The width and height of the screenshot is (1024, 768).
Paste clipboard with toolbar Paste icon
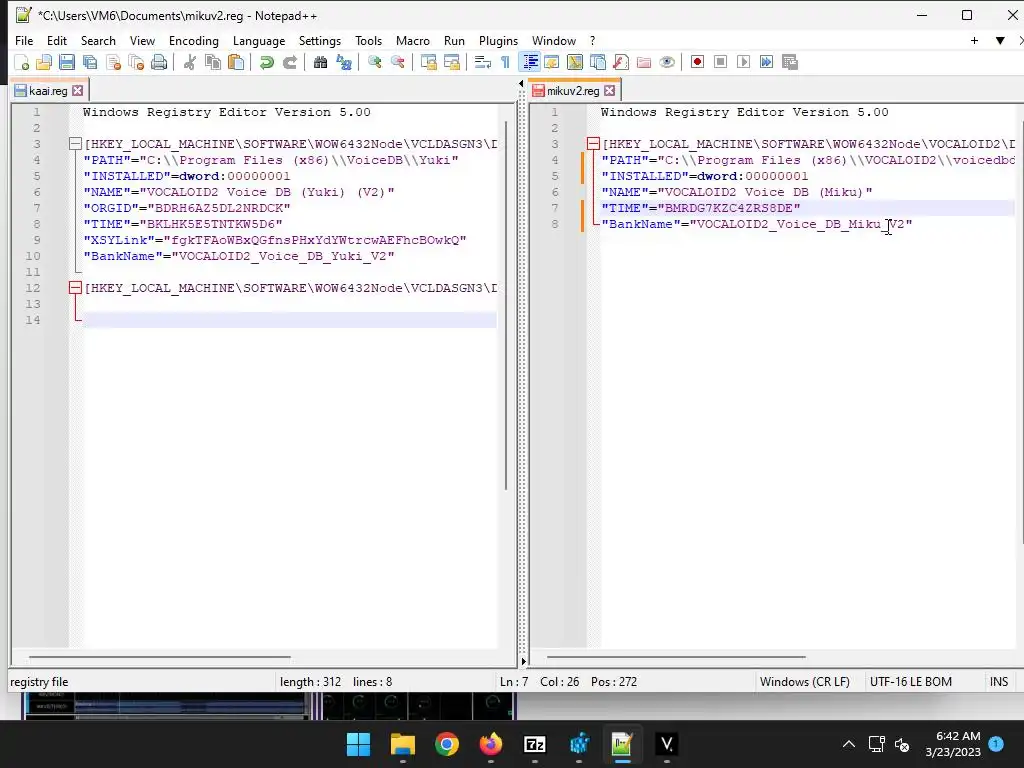pyautogui.click(x=236, y=62)
